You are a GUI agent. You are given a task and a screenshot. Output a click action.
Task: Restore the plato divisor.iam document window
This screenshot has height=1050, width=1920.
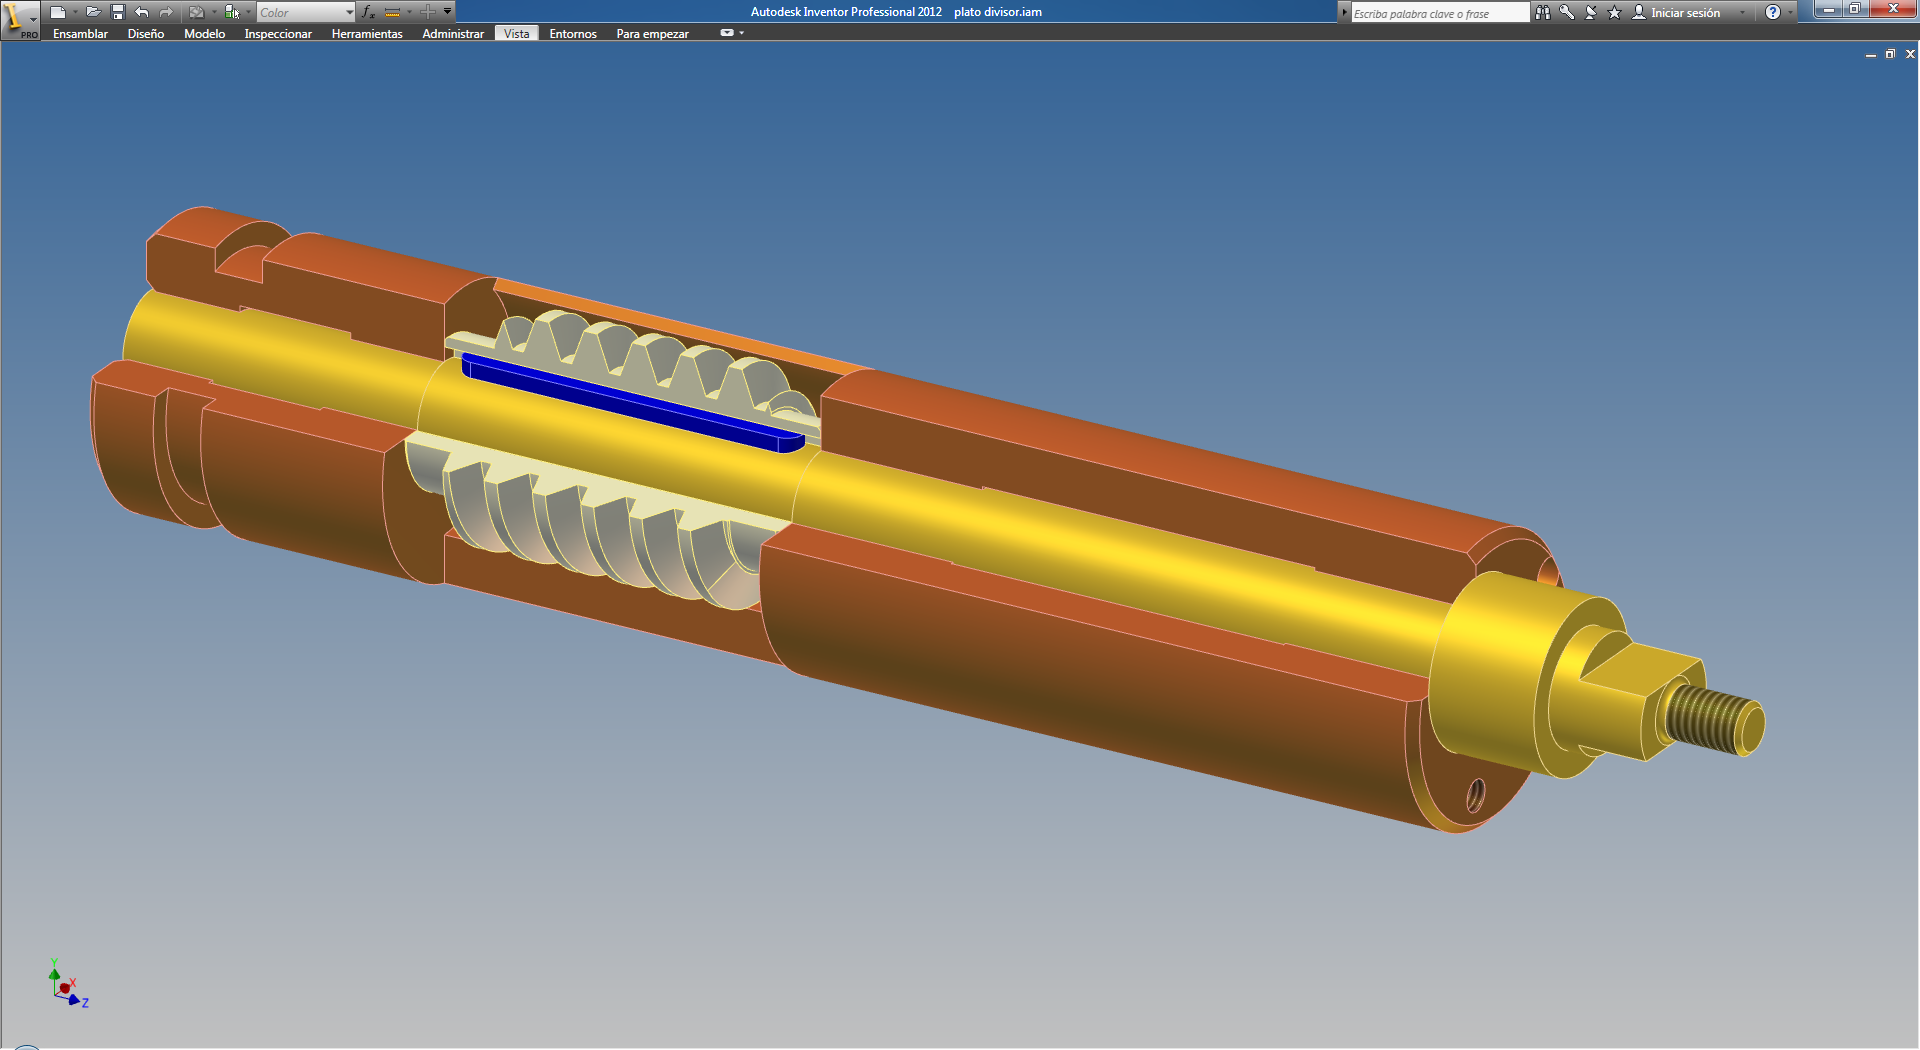[1890, 54]
